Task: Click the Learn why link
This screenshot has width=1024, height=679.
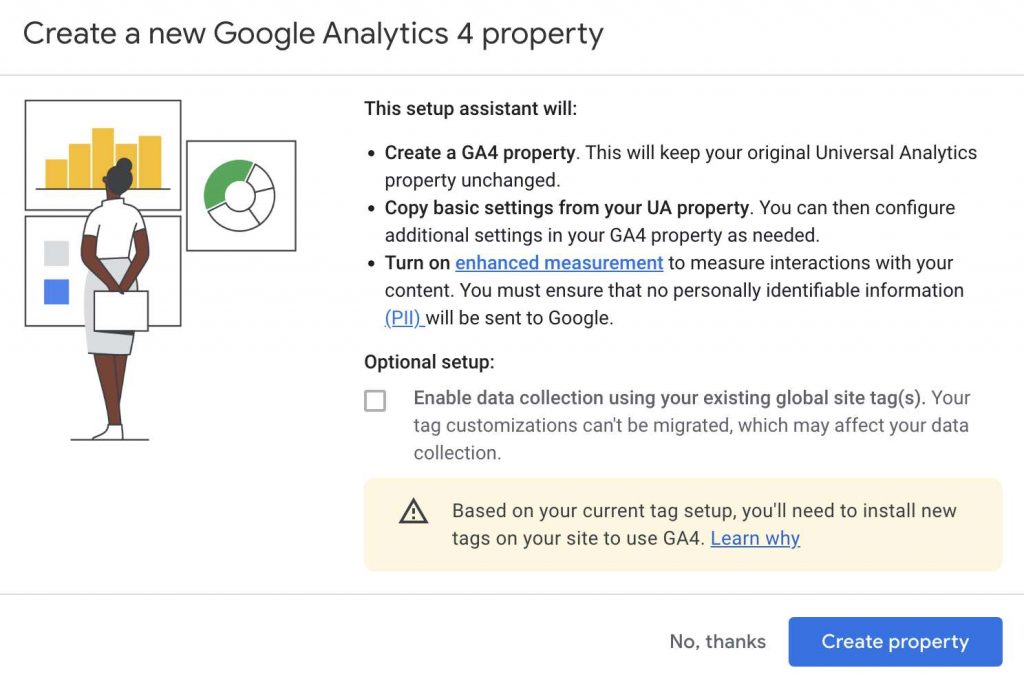Action: point(755,539)
